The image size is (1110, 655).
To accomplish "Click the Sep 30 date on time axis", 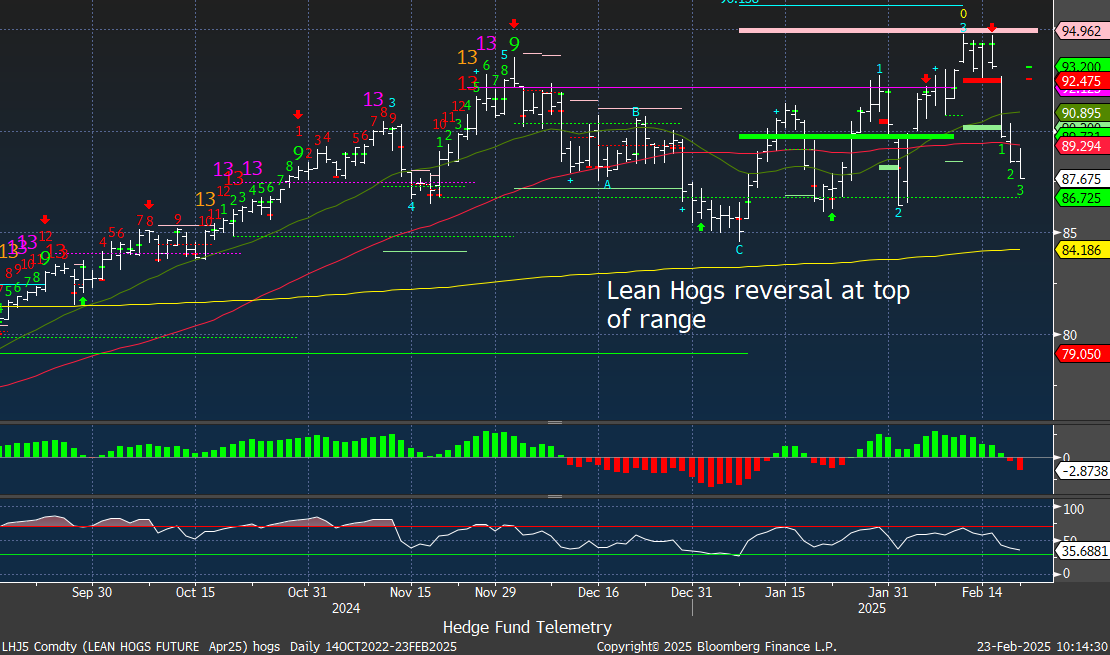I will (x=90, y=592).
